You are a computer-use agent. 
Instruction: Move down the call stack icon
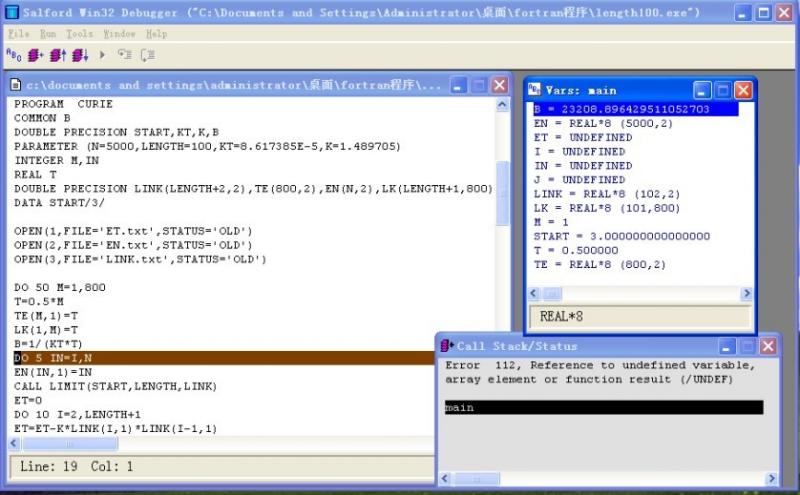80,55
